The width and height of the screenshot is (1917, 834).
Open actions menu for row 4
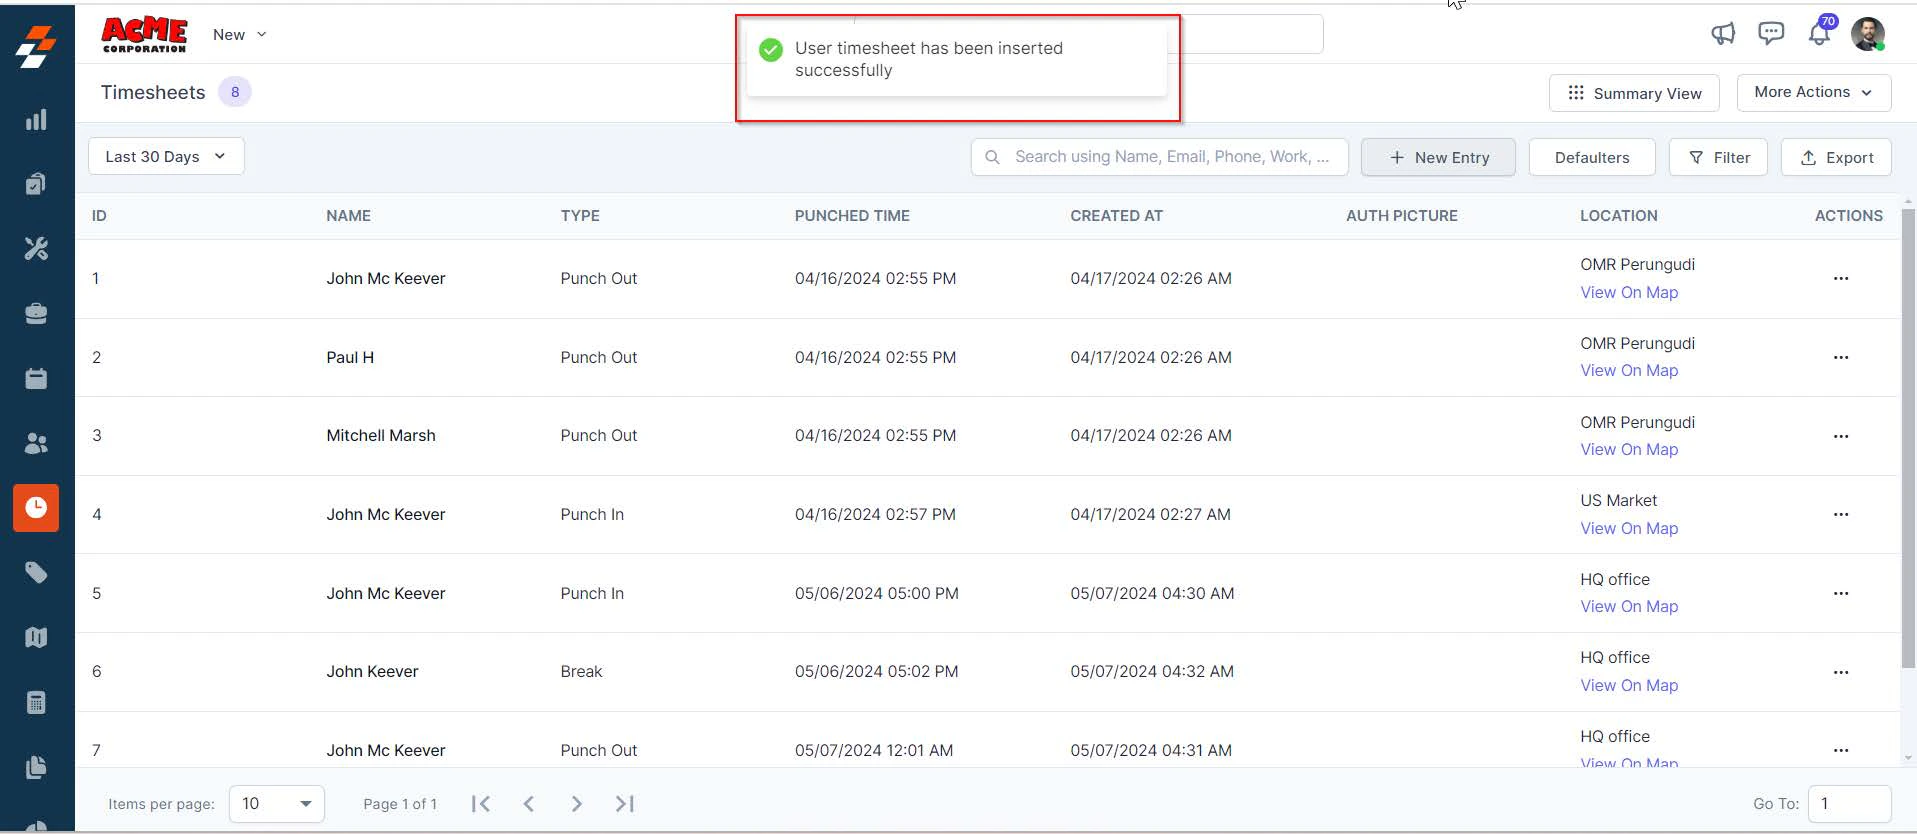pos(1841,514)
